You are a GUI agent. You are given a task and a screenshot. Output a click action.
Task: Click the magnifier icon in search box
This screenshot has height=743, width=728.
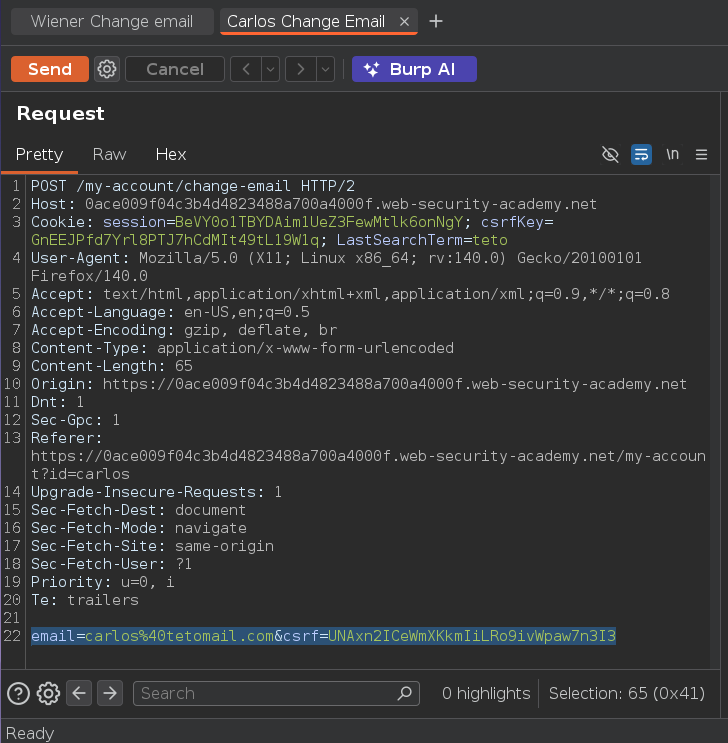405,693
